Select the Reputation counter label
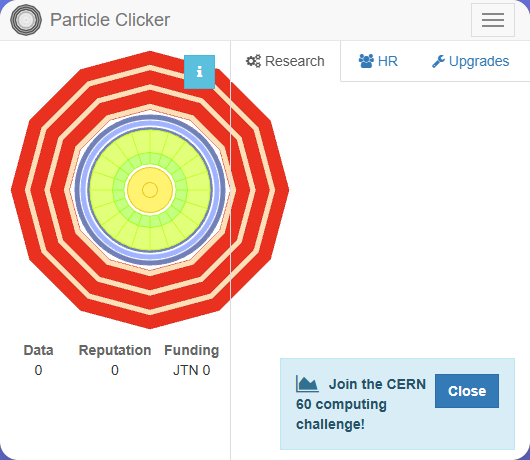Screen dimensions: 530x460 point(115,350)
